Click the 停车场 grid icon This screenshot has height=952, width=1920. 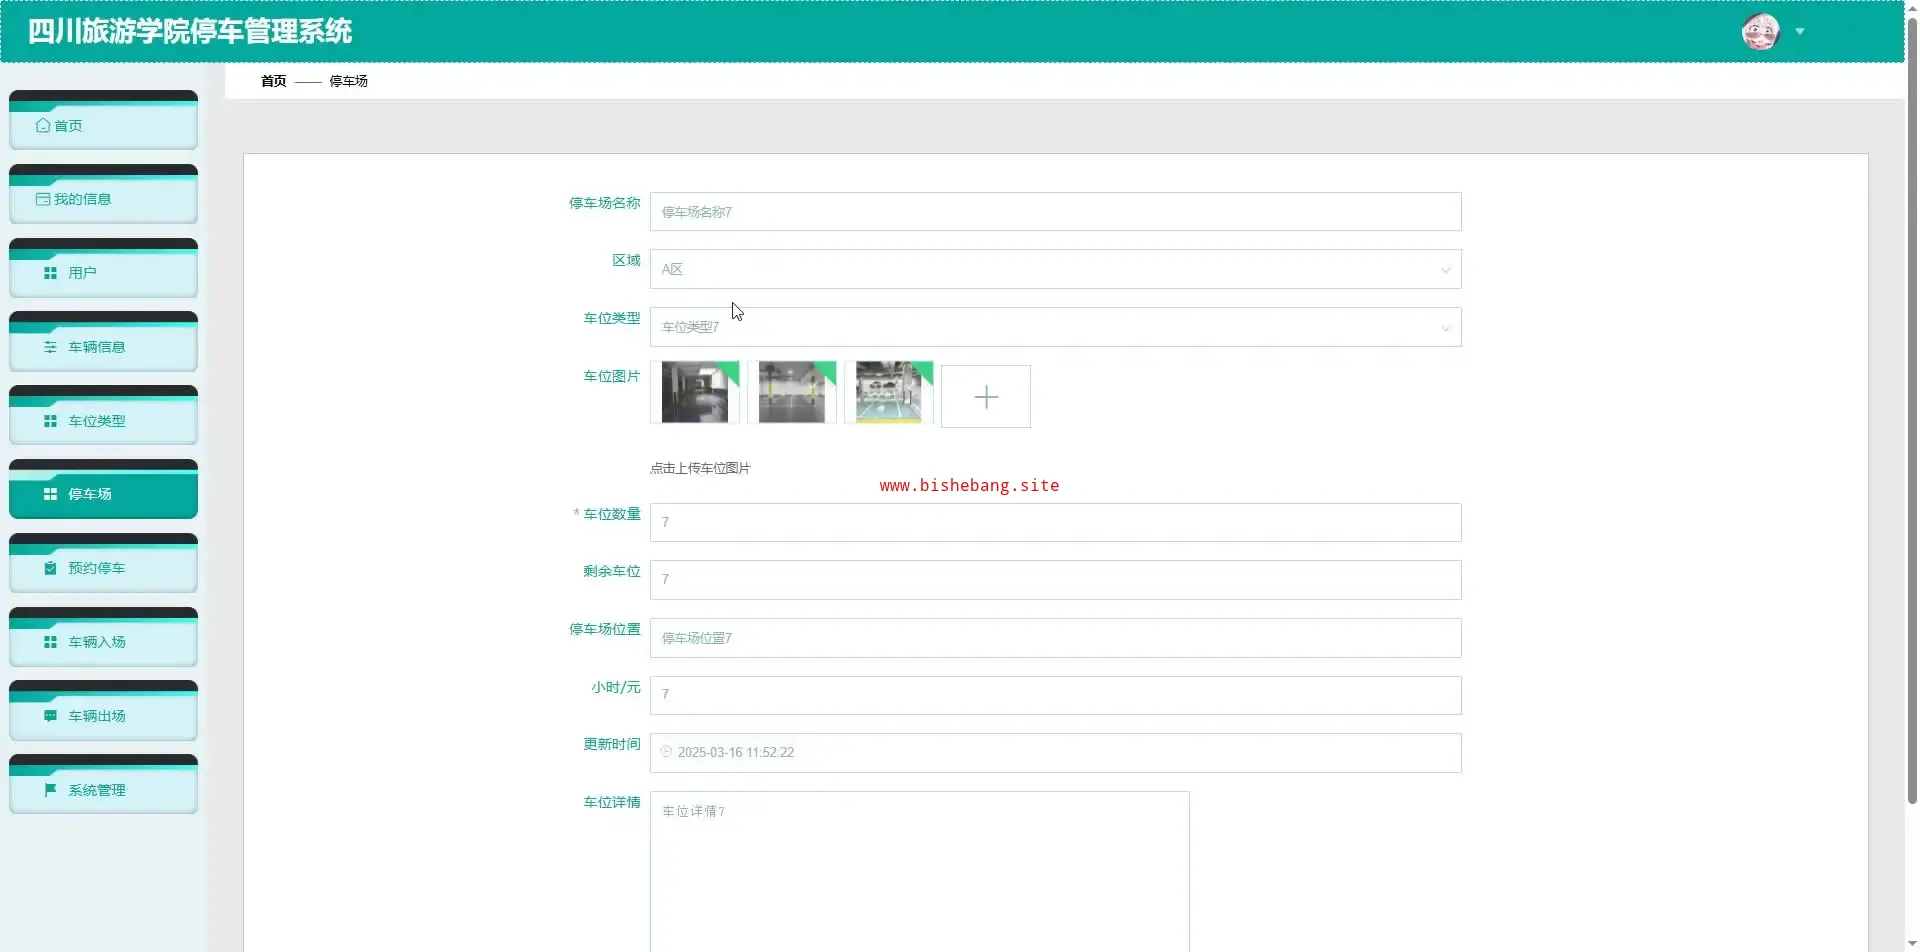(50, 494)
